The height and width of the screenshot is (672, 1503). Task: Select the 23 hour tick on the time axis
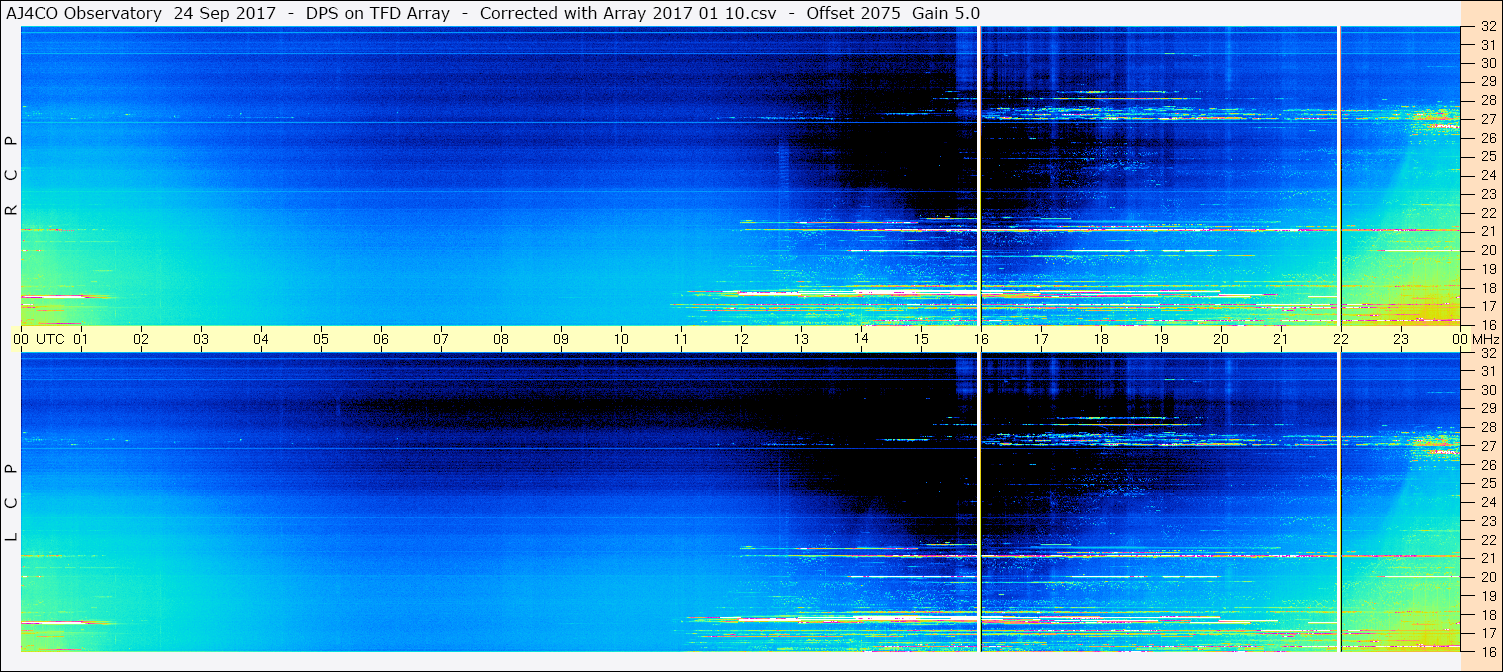[1401, 339]
